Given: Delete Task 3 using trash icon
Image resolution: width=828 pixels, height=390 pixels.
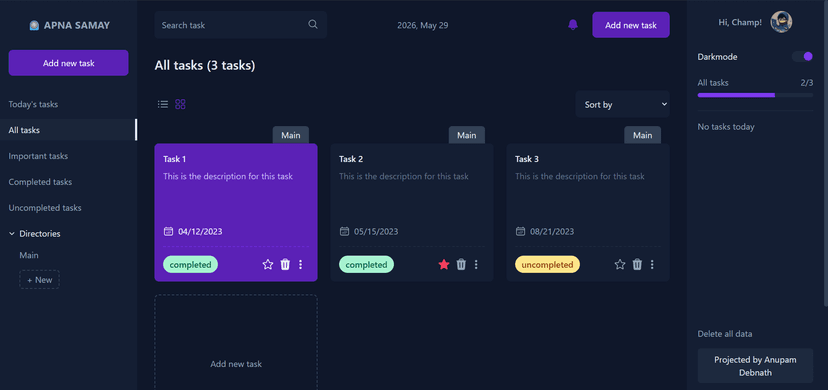Looking at the screenshot, I should tap(637, 264).
